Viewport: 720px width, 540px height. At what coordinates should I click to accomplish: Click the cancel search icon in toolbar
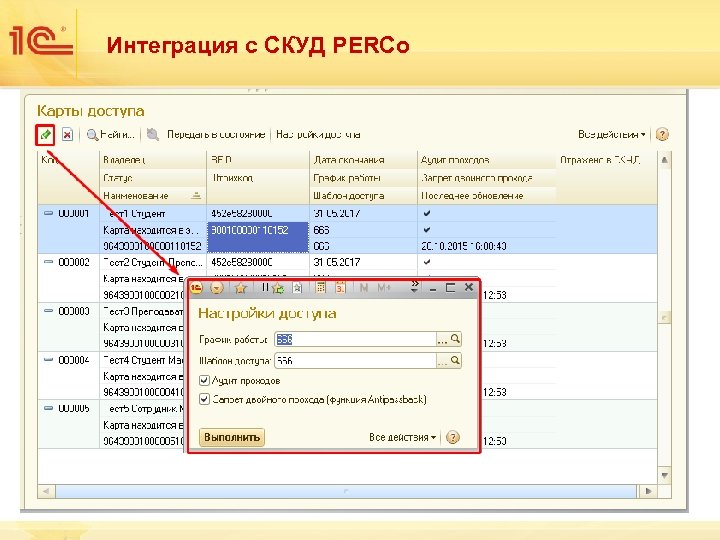pos(152,135)
